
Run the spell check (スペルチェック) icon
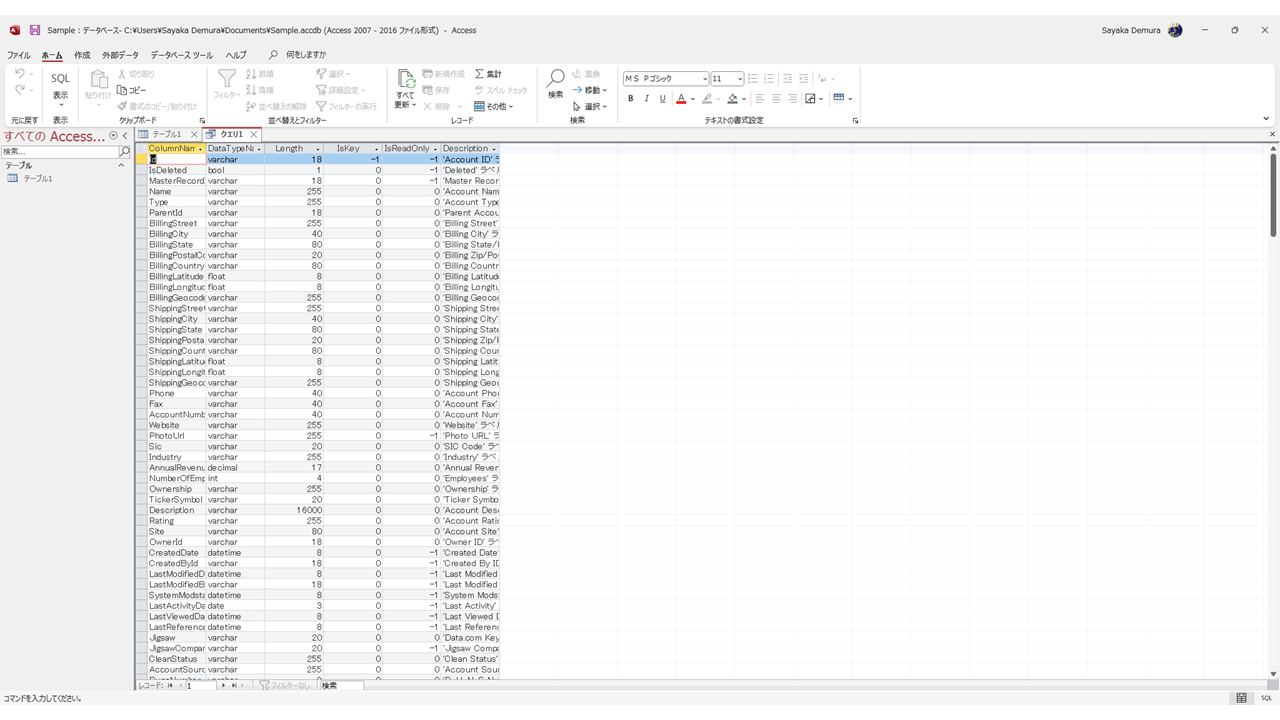click(x=483, y=90)
